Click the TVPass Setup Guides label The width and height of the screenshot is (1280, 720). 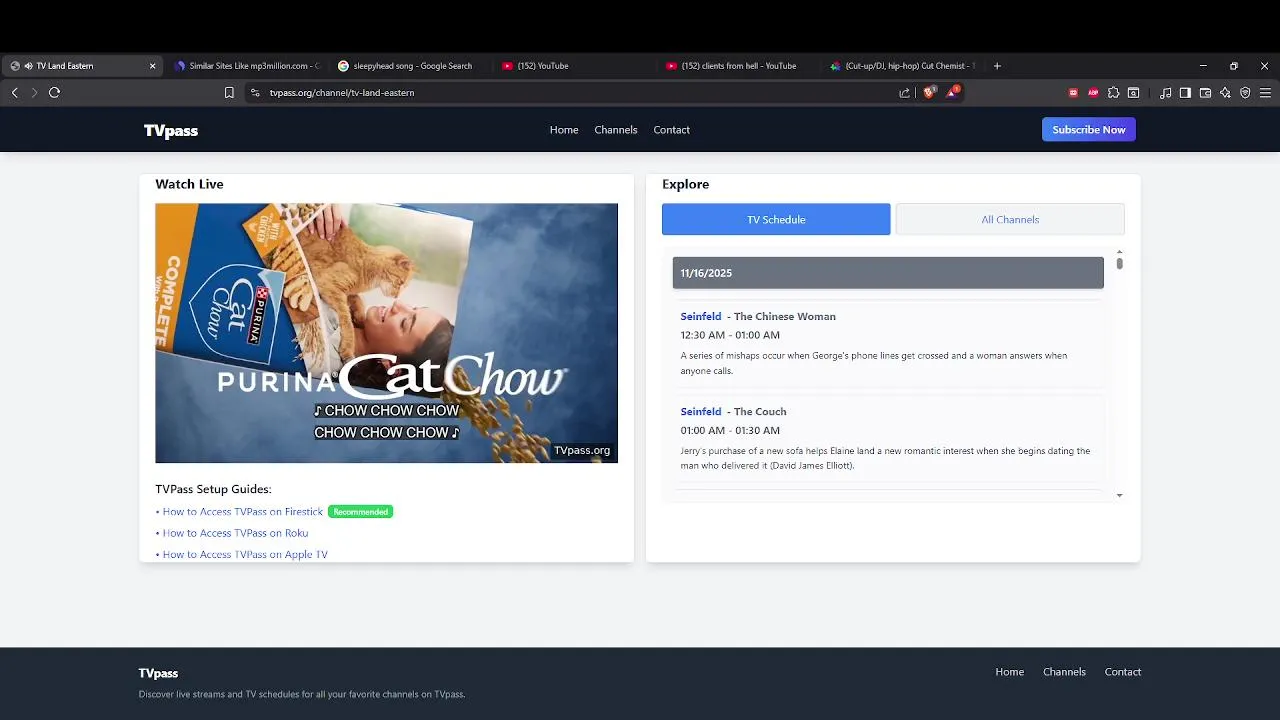(213, 489)
